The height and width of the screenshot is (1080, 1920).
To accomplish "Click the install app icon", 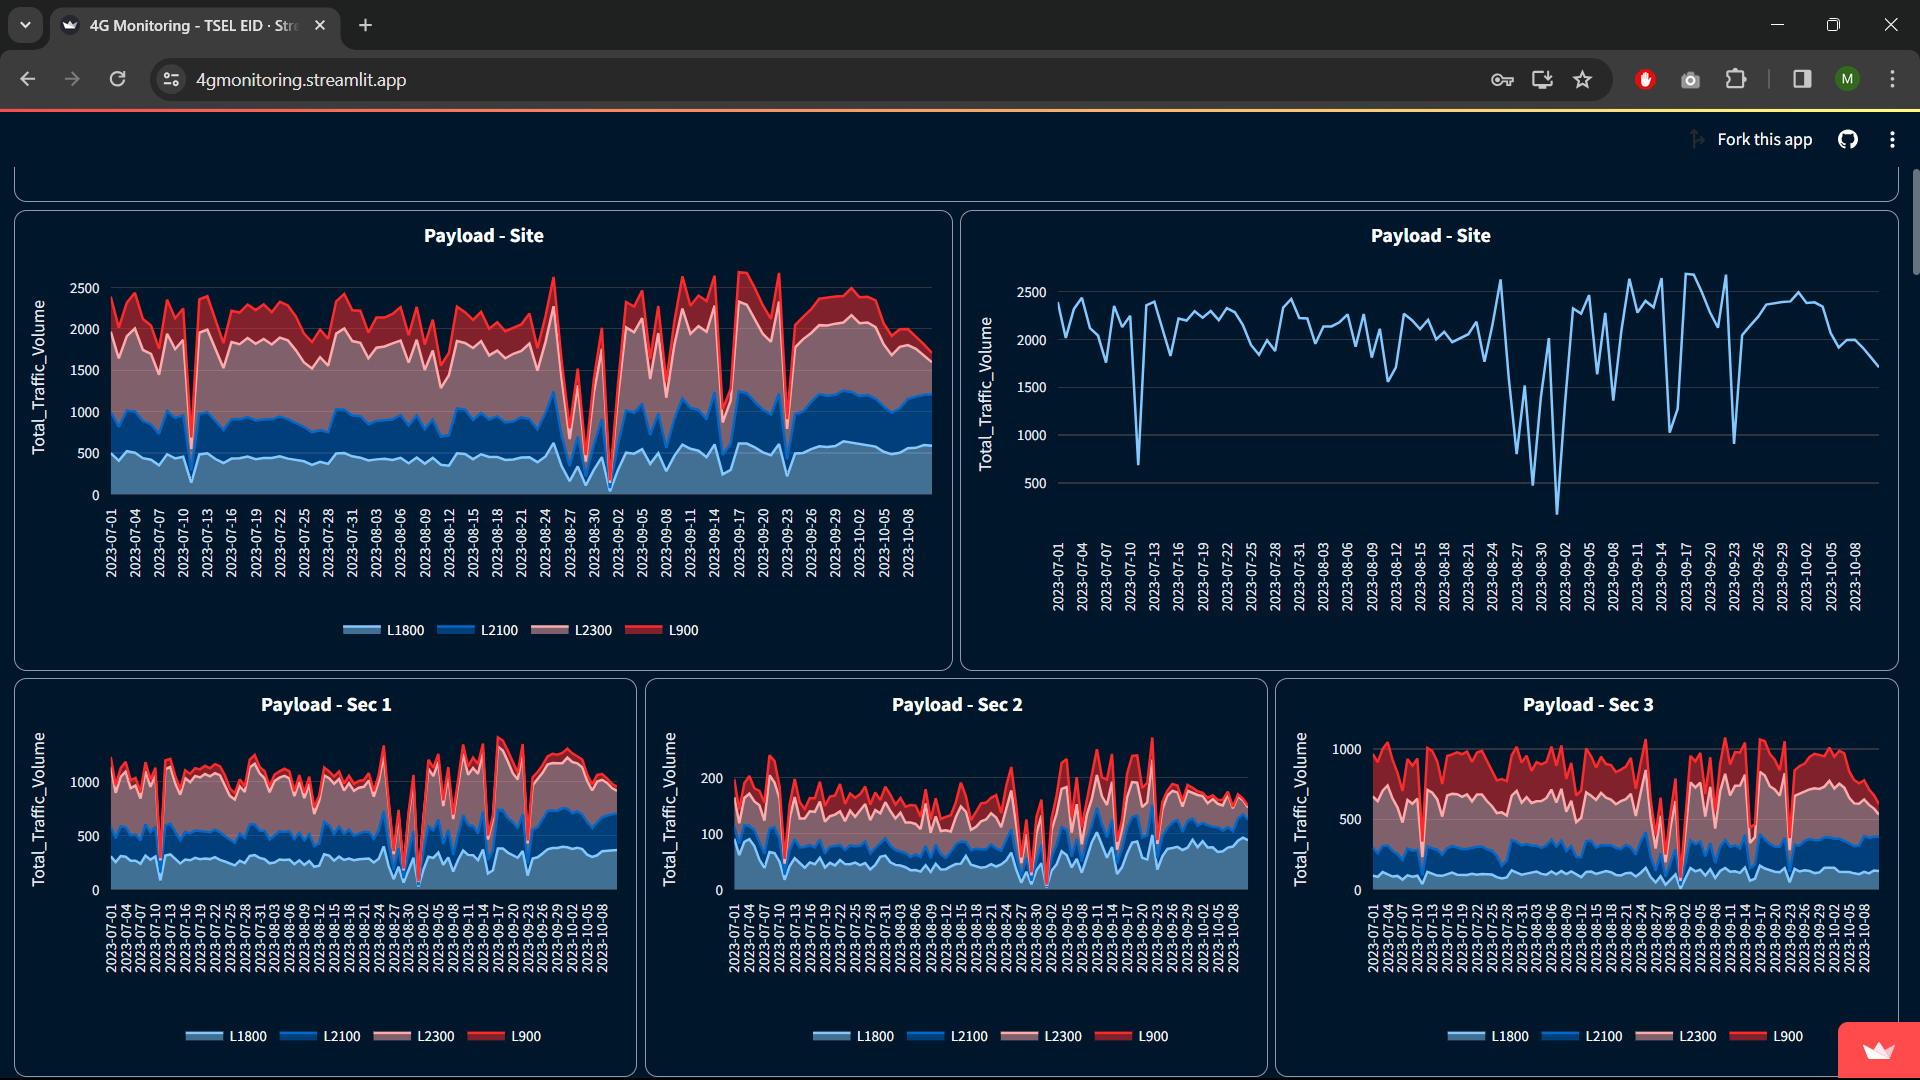I will click(x=1542, y=80).
